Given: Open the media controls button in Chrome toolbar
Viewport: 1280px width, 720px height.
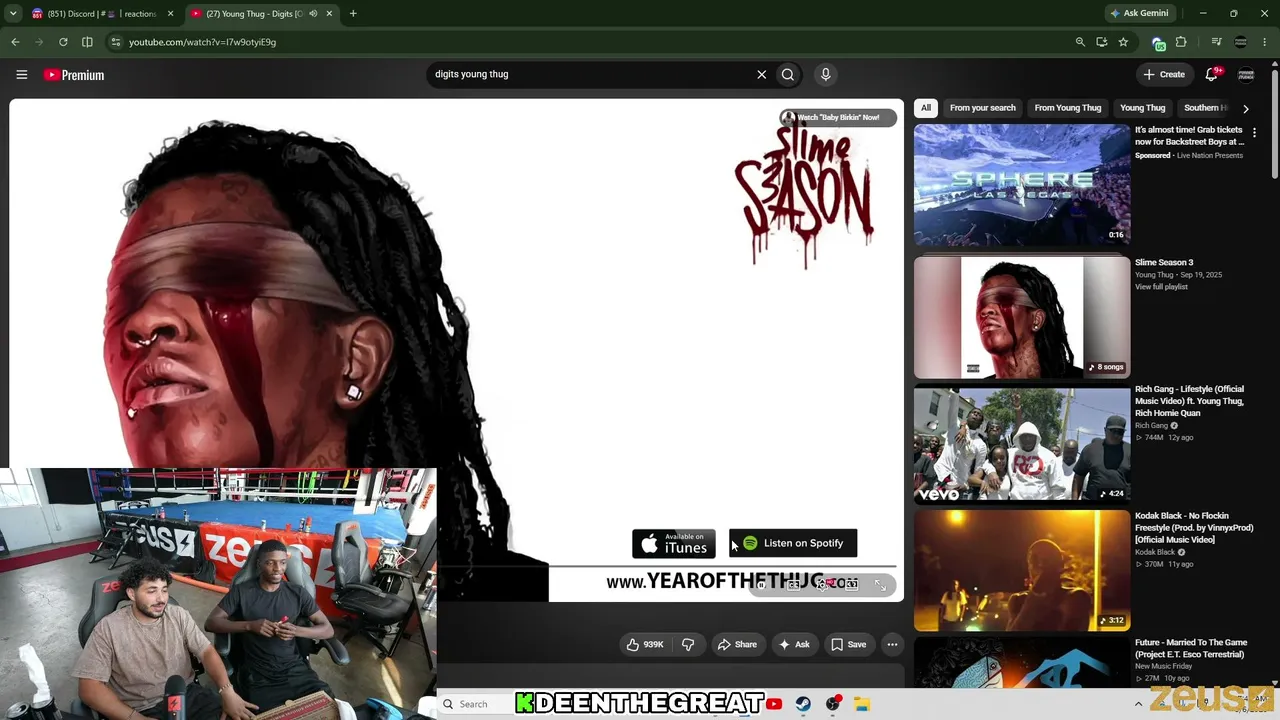Looking at the screenshot, I should click(x=1216, y=42).
